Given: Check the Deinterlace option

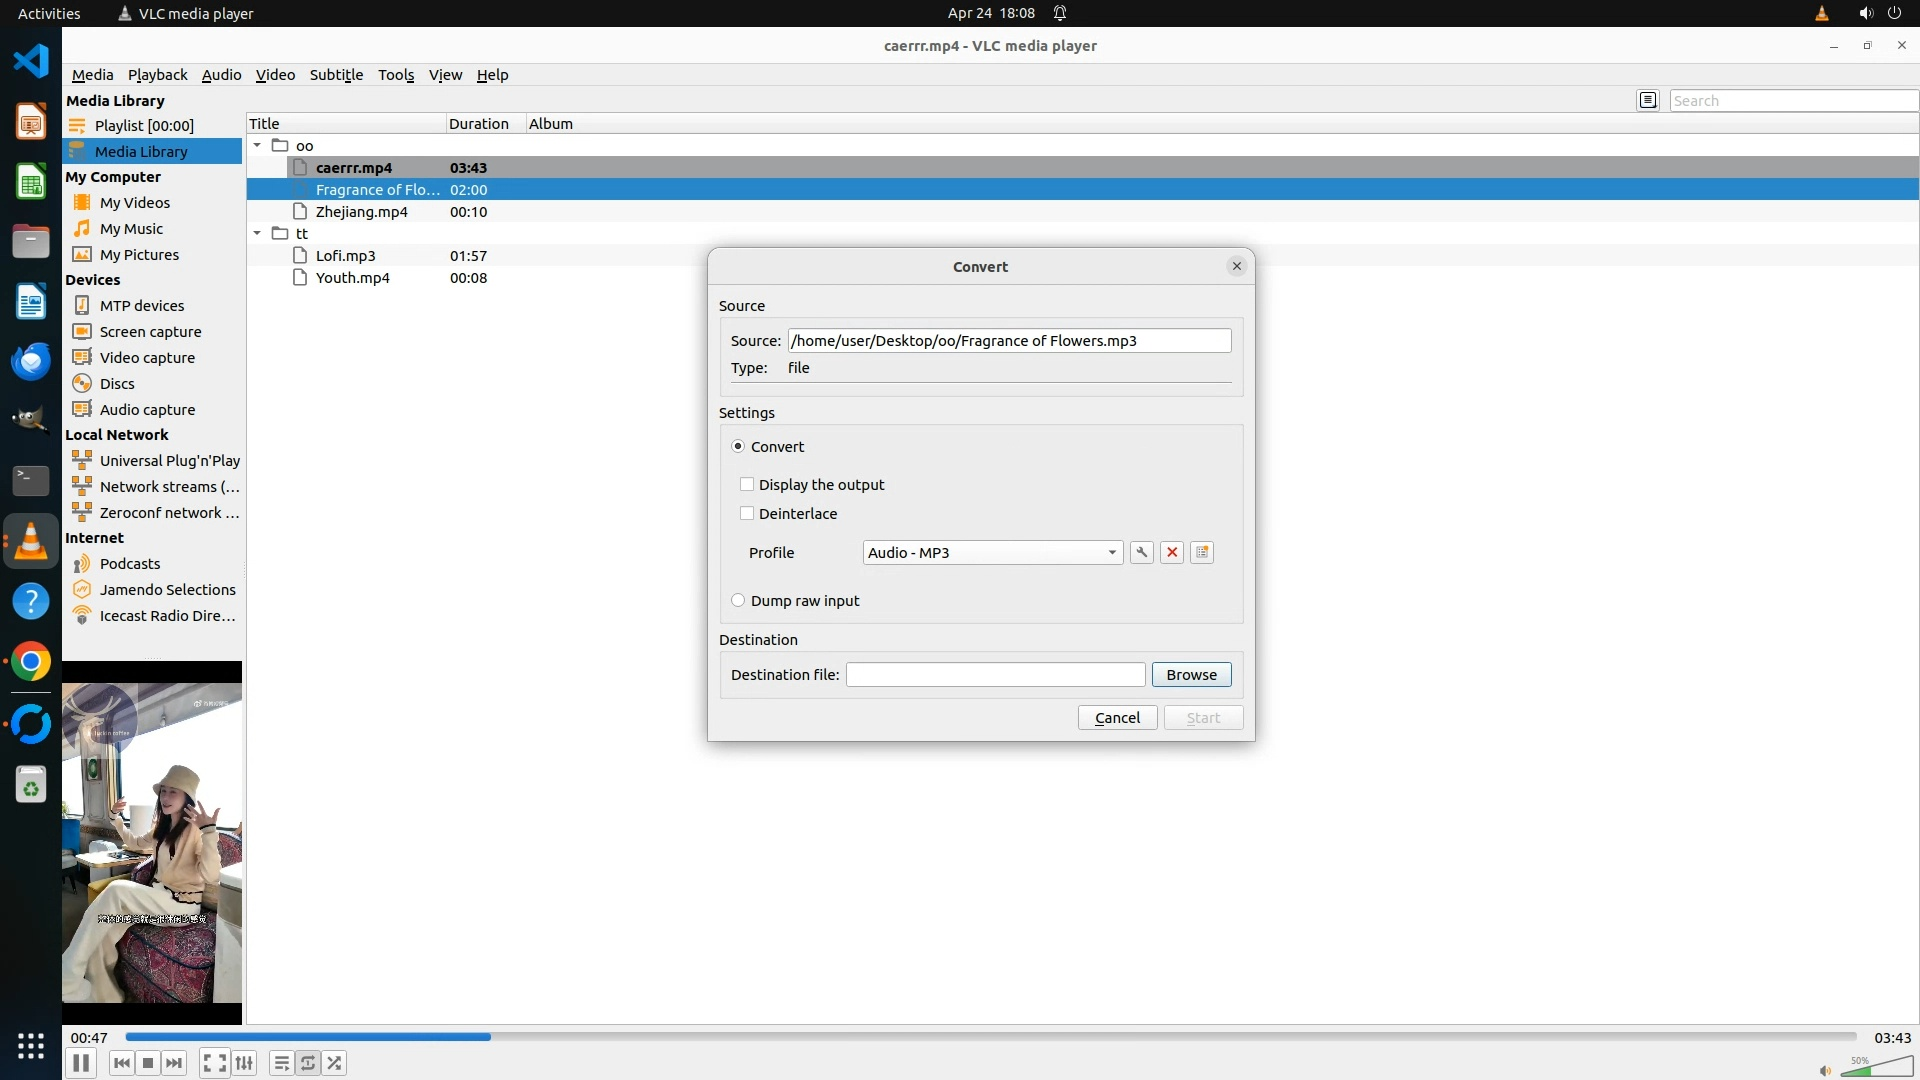Looking at the screenshot, I should coord(747,514).
